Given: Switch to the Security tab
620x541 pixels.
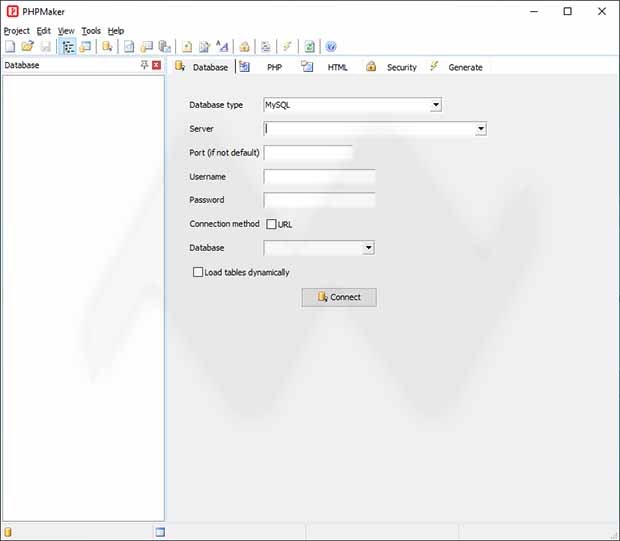Looking at the screenshot, I should [x=391, y=67].
